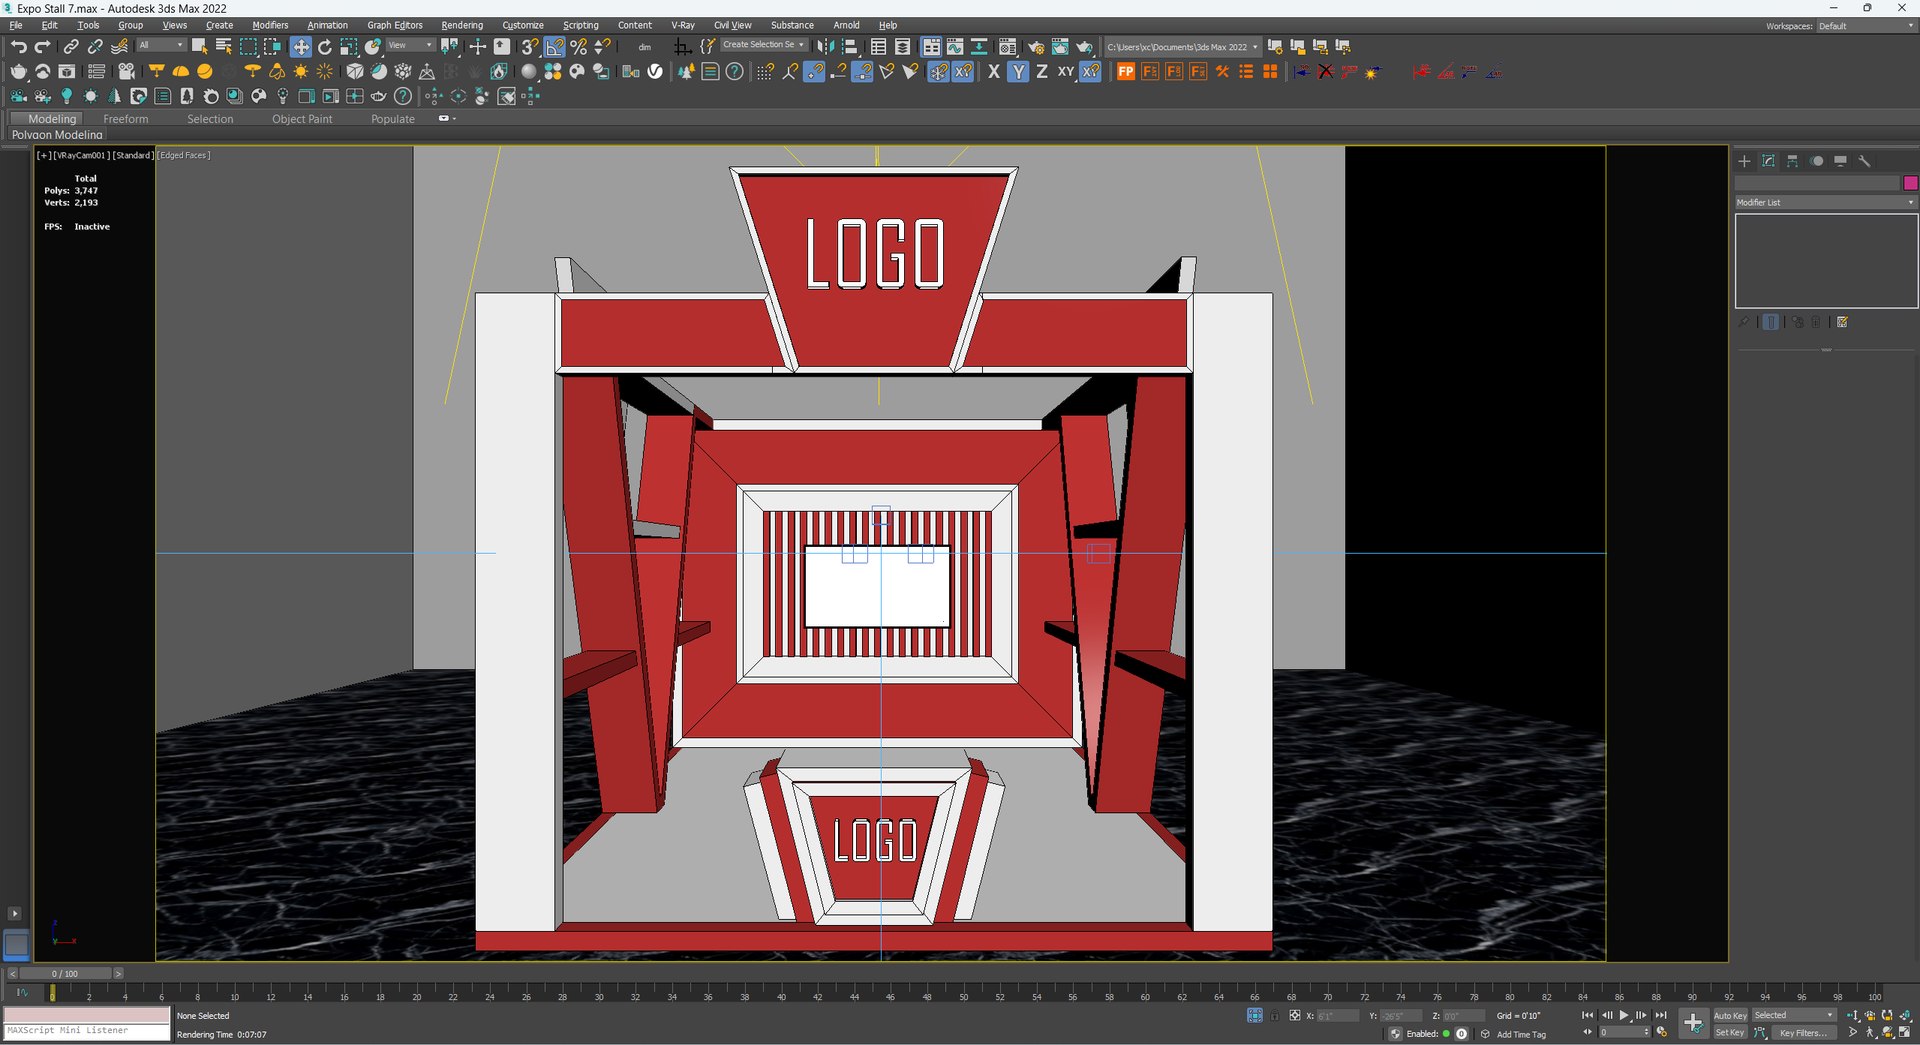The width and height of the screenshot is (1920, 1045).
Task: Click the pink object color swatch
Action: tap(1910, 183)
